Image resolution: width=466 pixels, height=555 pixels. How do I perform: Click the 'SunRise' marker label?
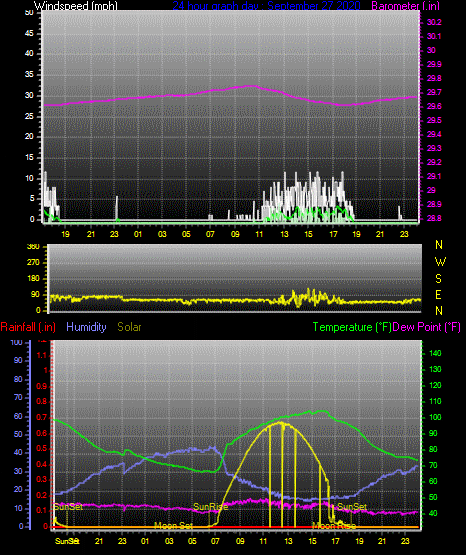[211, 507]
